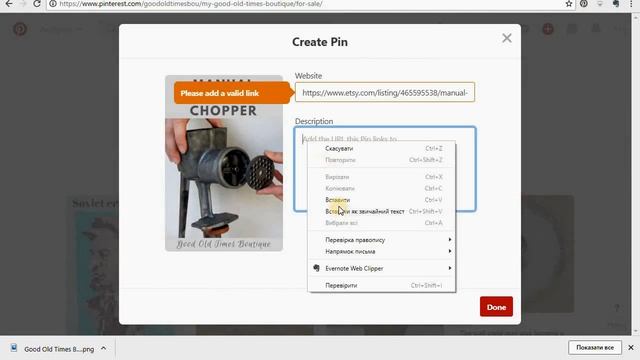Viewport: 640px width, 360px height.
Task: Expand download item options chevron
Action: 103,348
